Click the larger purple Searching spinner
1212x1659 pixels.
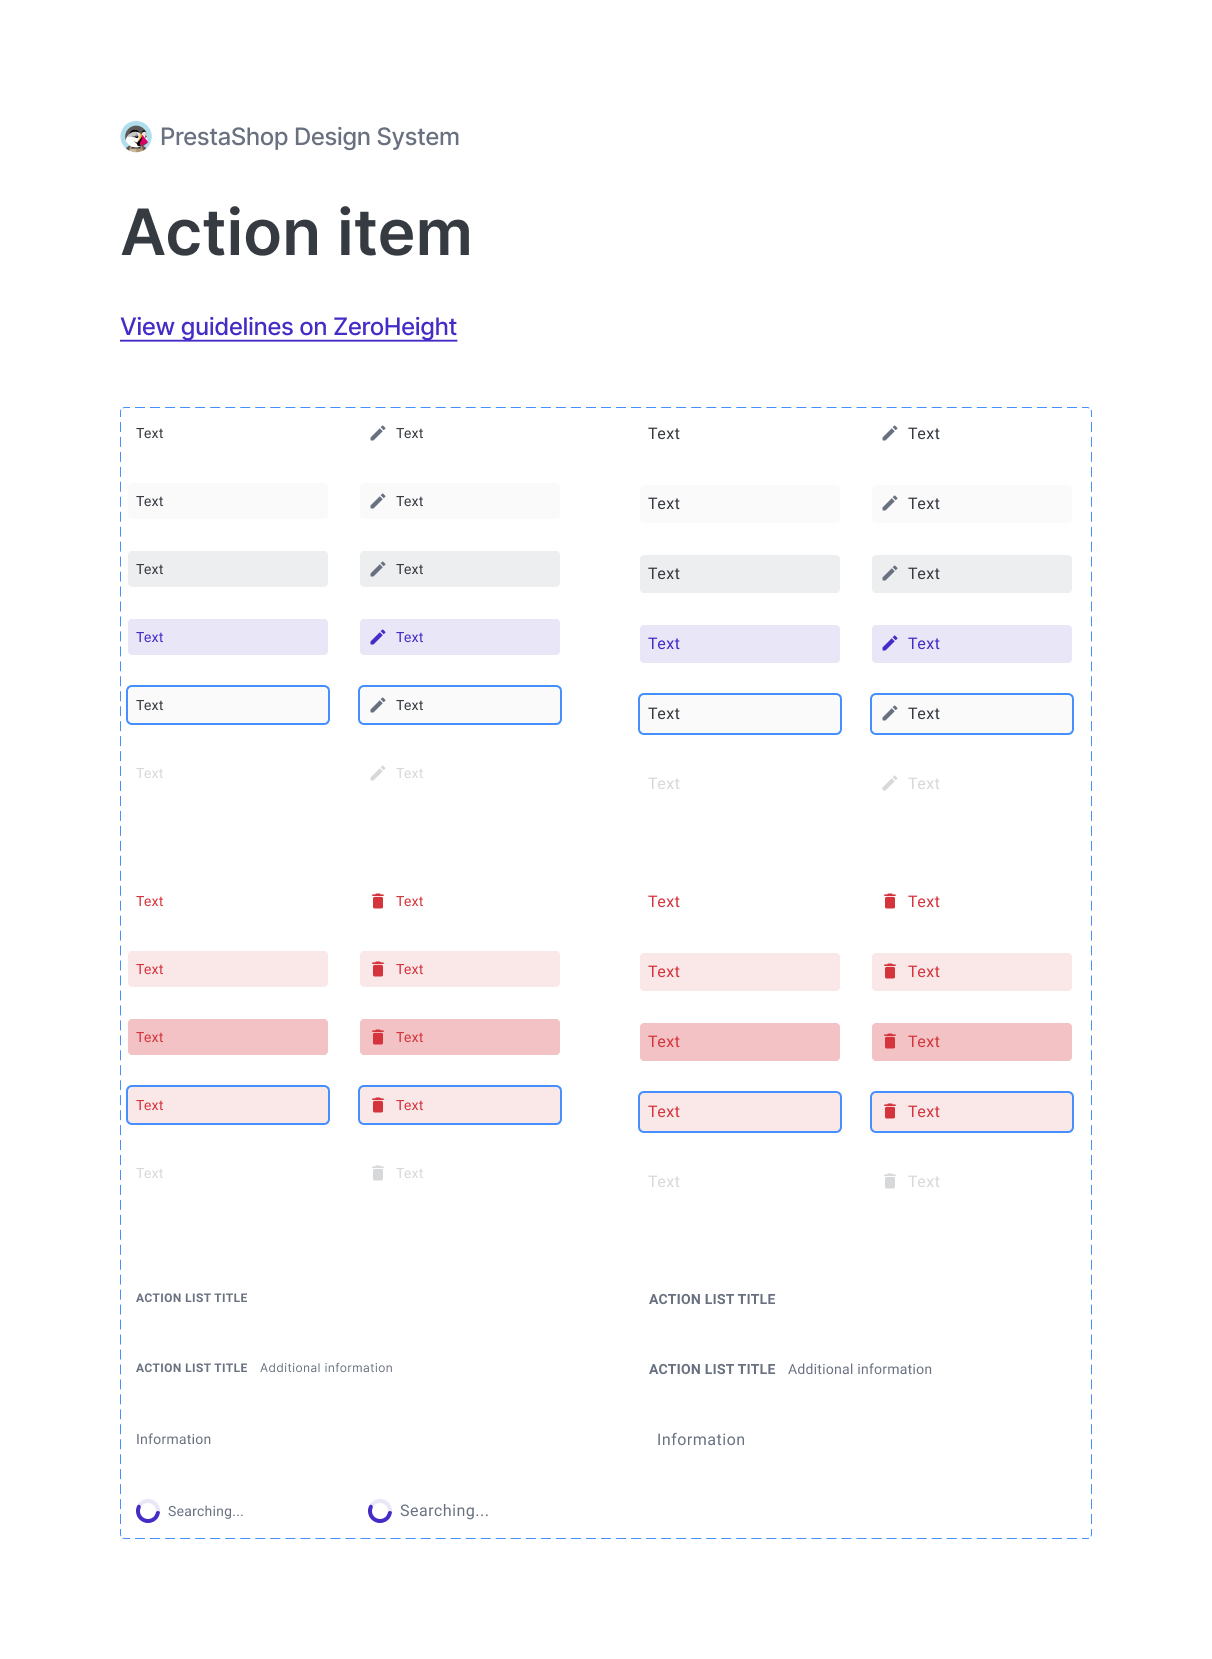[x=380, y=1511]
